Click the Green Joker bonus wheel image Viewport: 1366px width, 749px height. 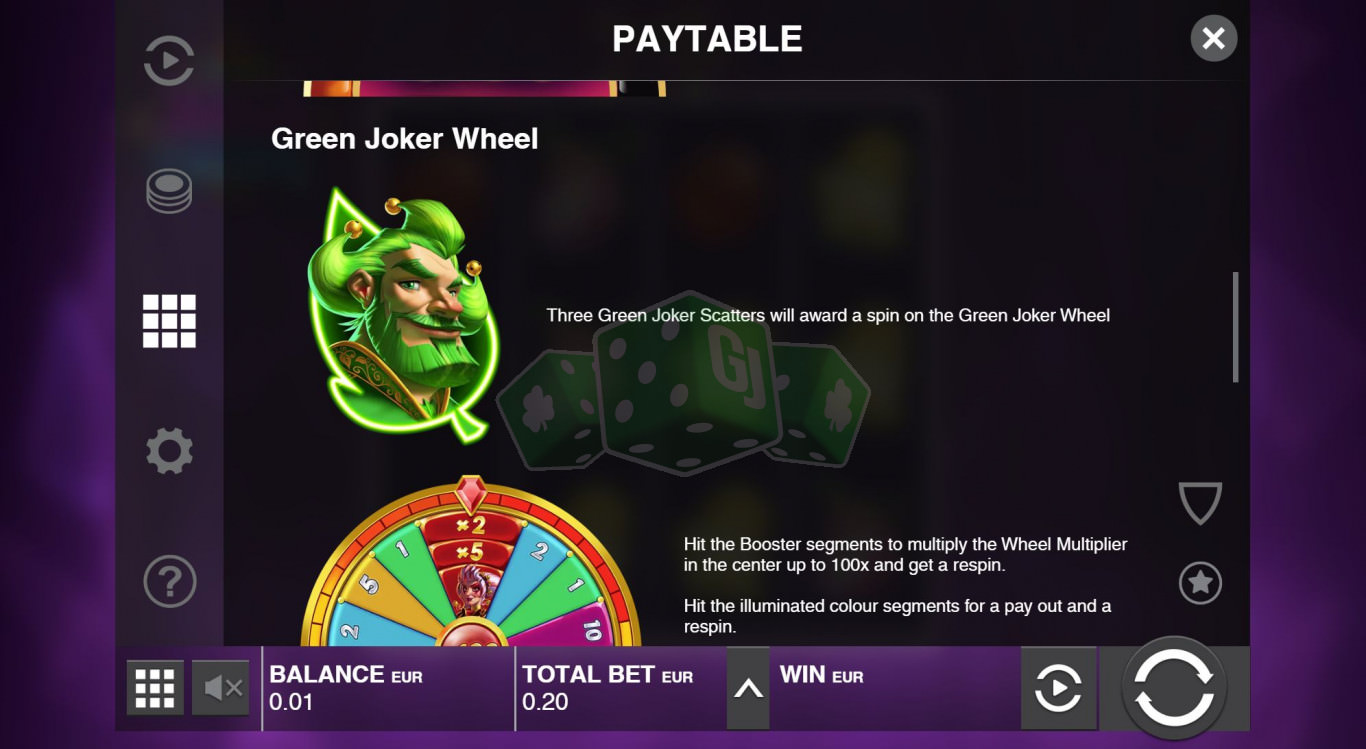coord(470,562)
